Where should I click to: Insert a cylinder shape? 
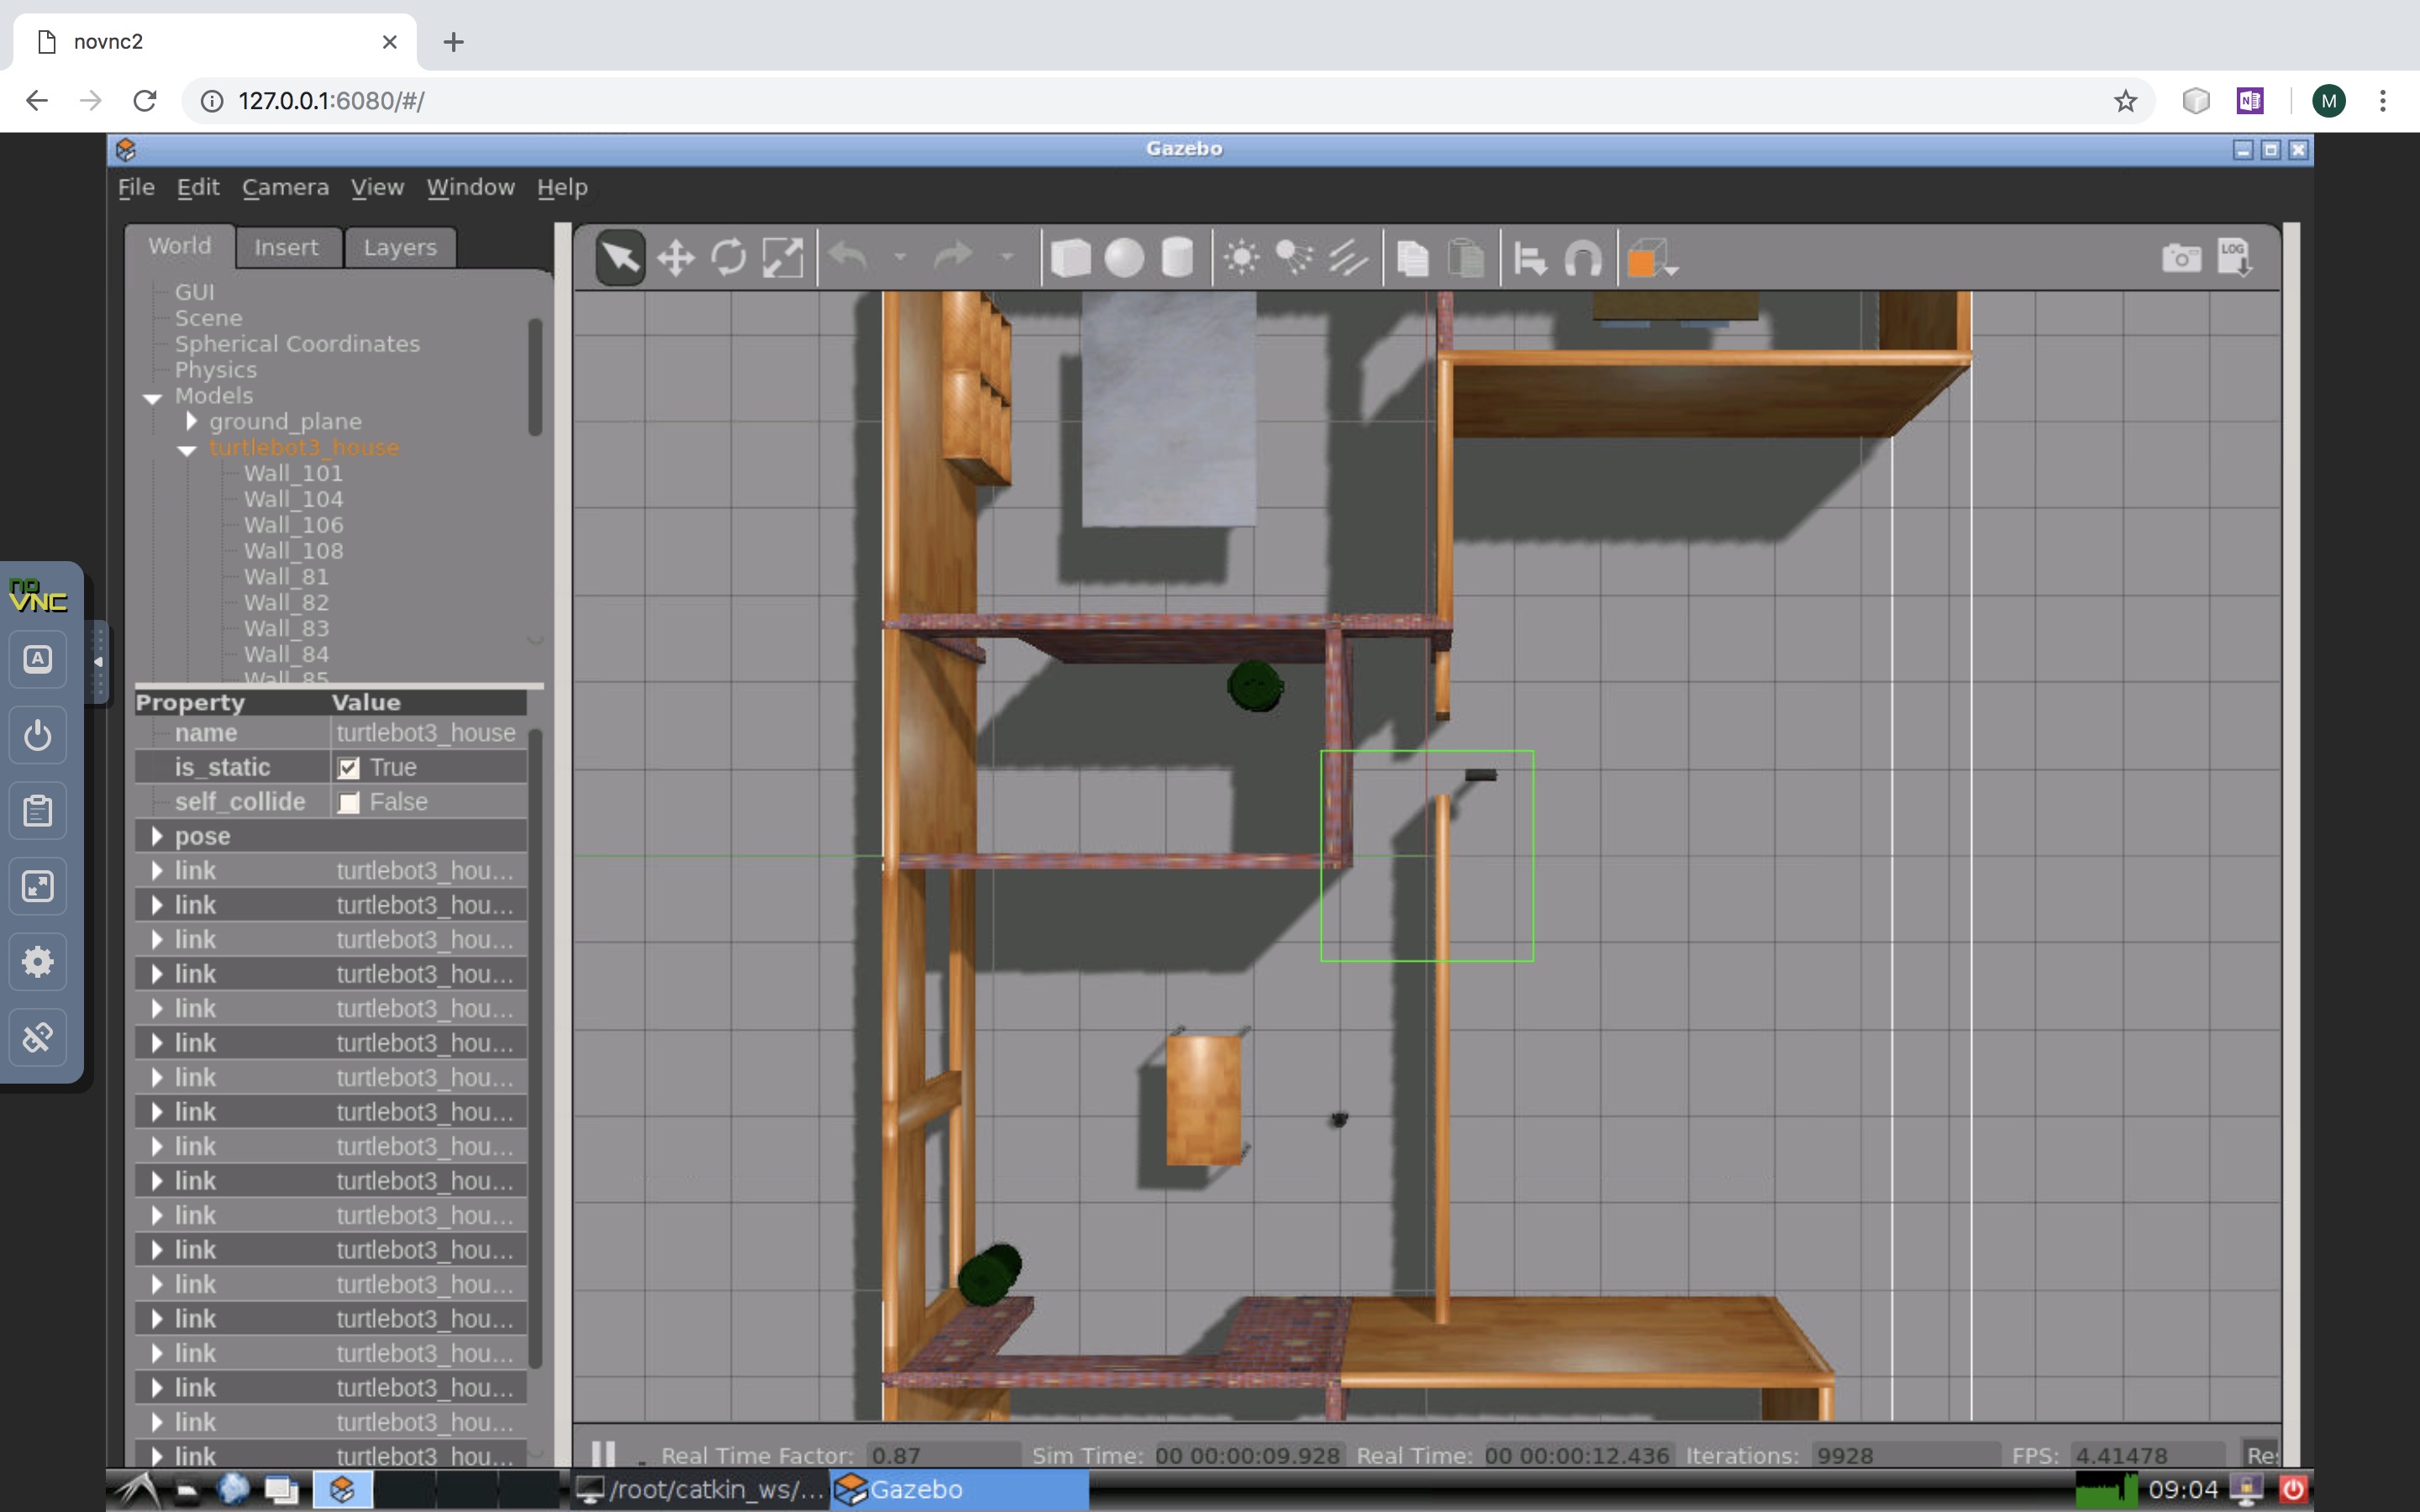click(x=1177, y=258)
